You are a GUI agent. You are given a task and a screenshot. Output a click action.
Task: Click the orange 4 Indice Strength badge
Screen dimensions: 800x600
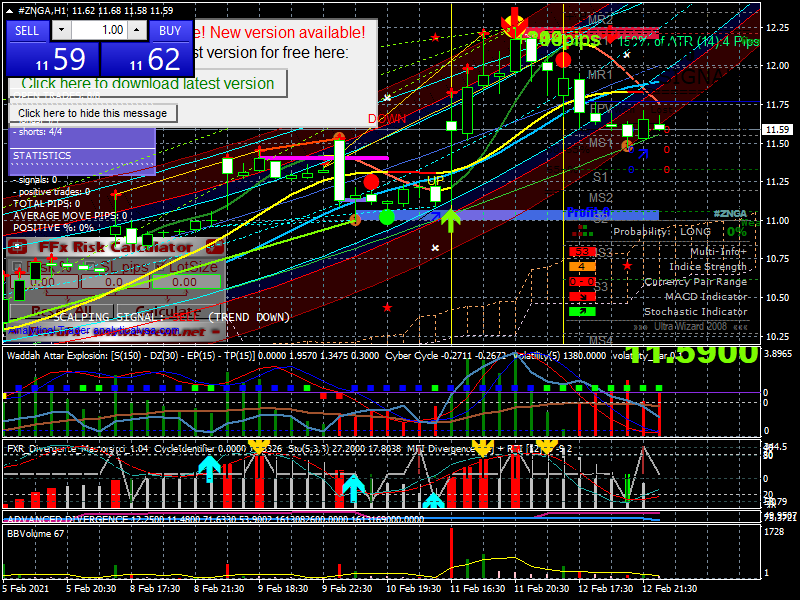tap(582, 266)
